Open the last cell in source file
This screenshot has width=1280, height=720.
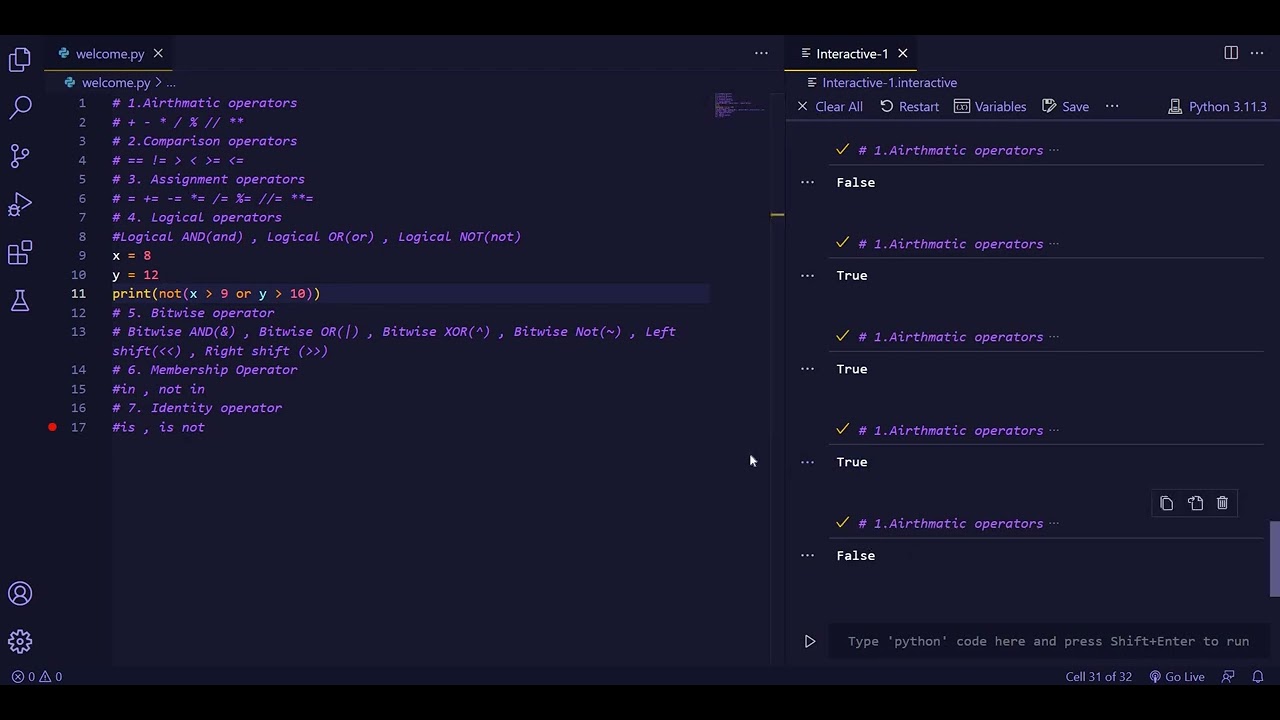pos(1195,504)
